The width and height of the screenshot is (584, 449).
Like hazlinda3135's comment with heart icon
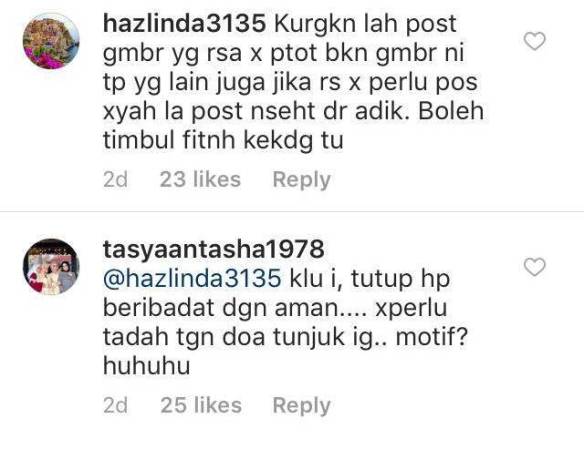[x=534, y=41]
